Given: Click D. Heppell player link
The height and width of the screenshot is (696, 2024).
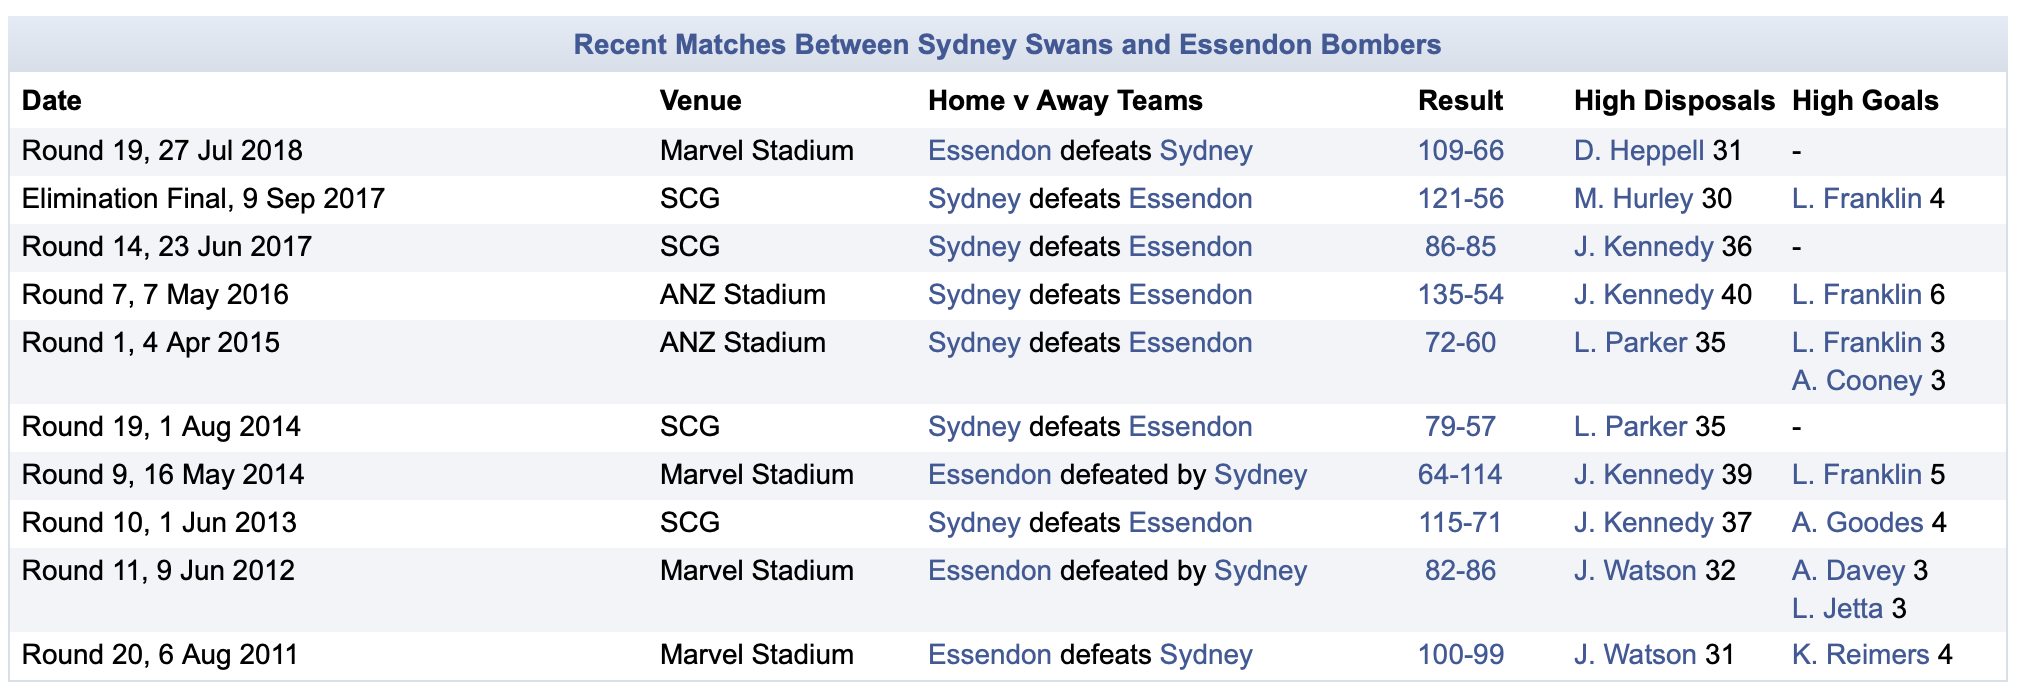Looking at the screenshot, I should coord(1639,151).
